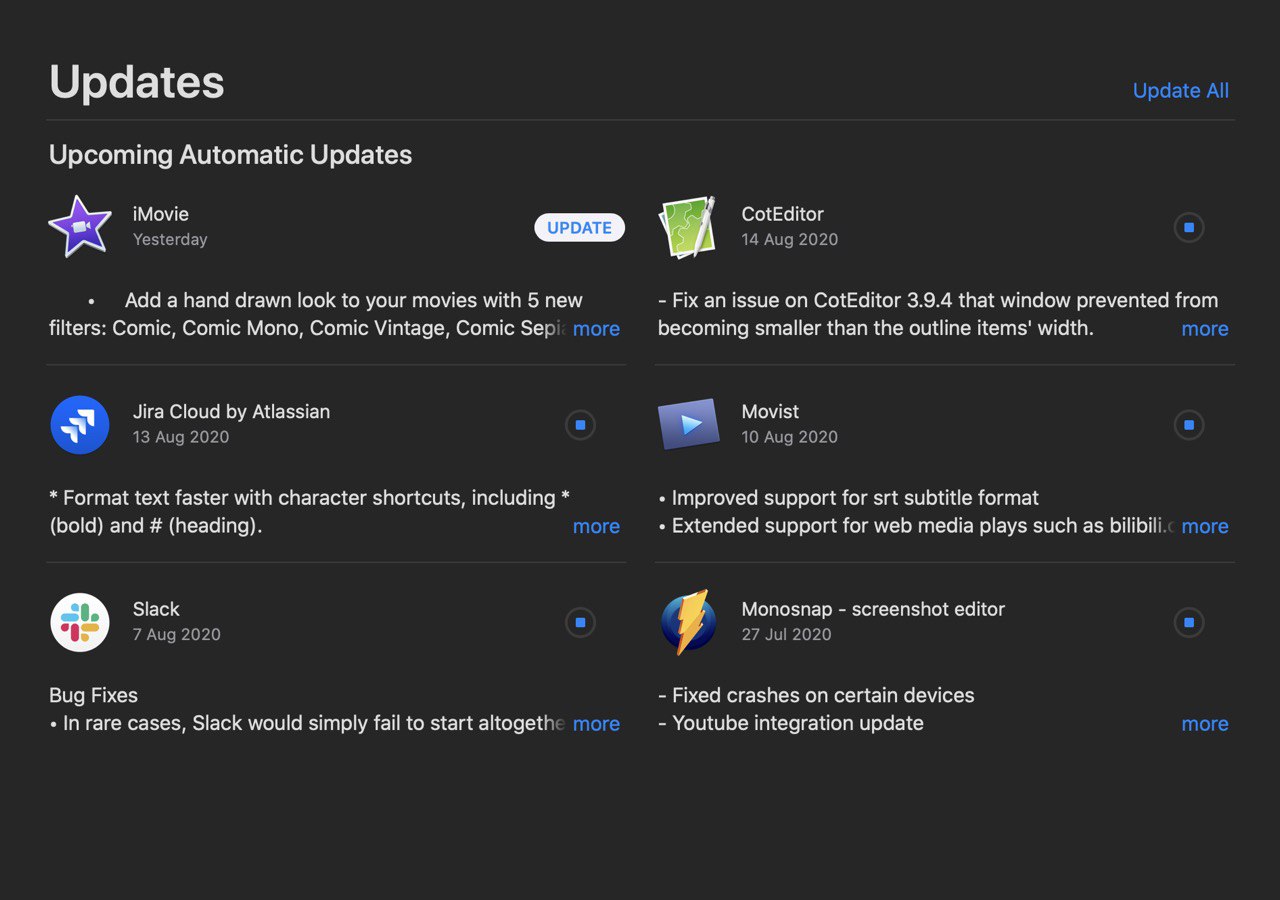Viewport: 1280px width, 900px height.
Task: Open the Monosnap lightning icon
Action: (x=688, y=622)
